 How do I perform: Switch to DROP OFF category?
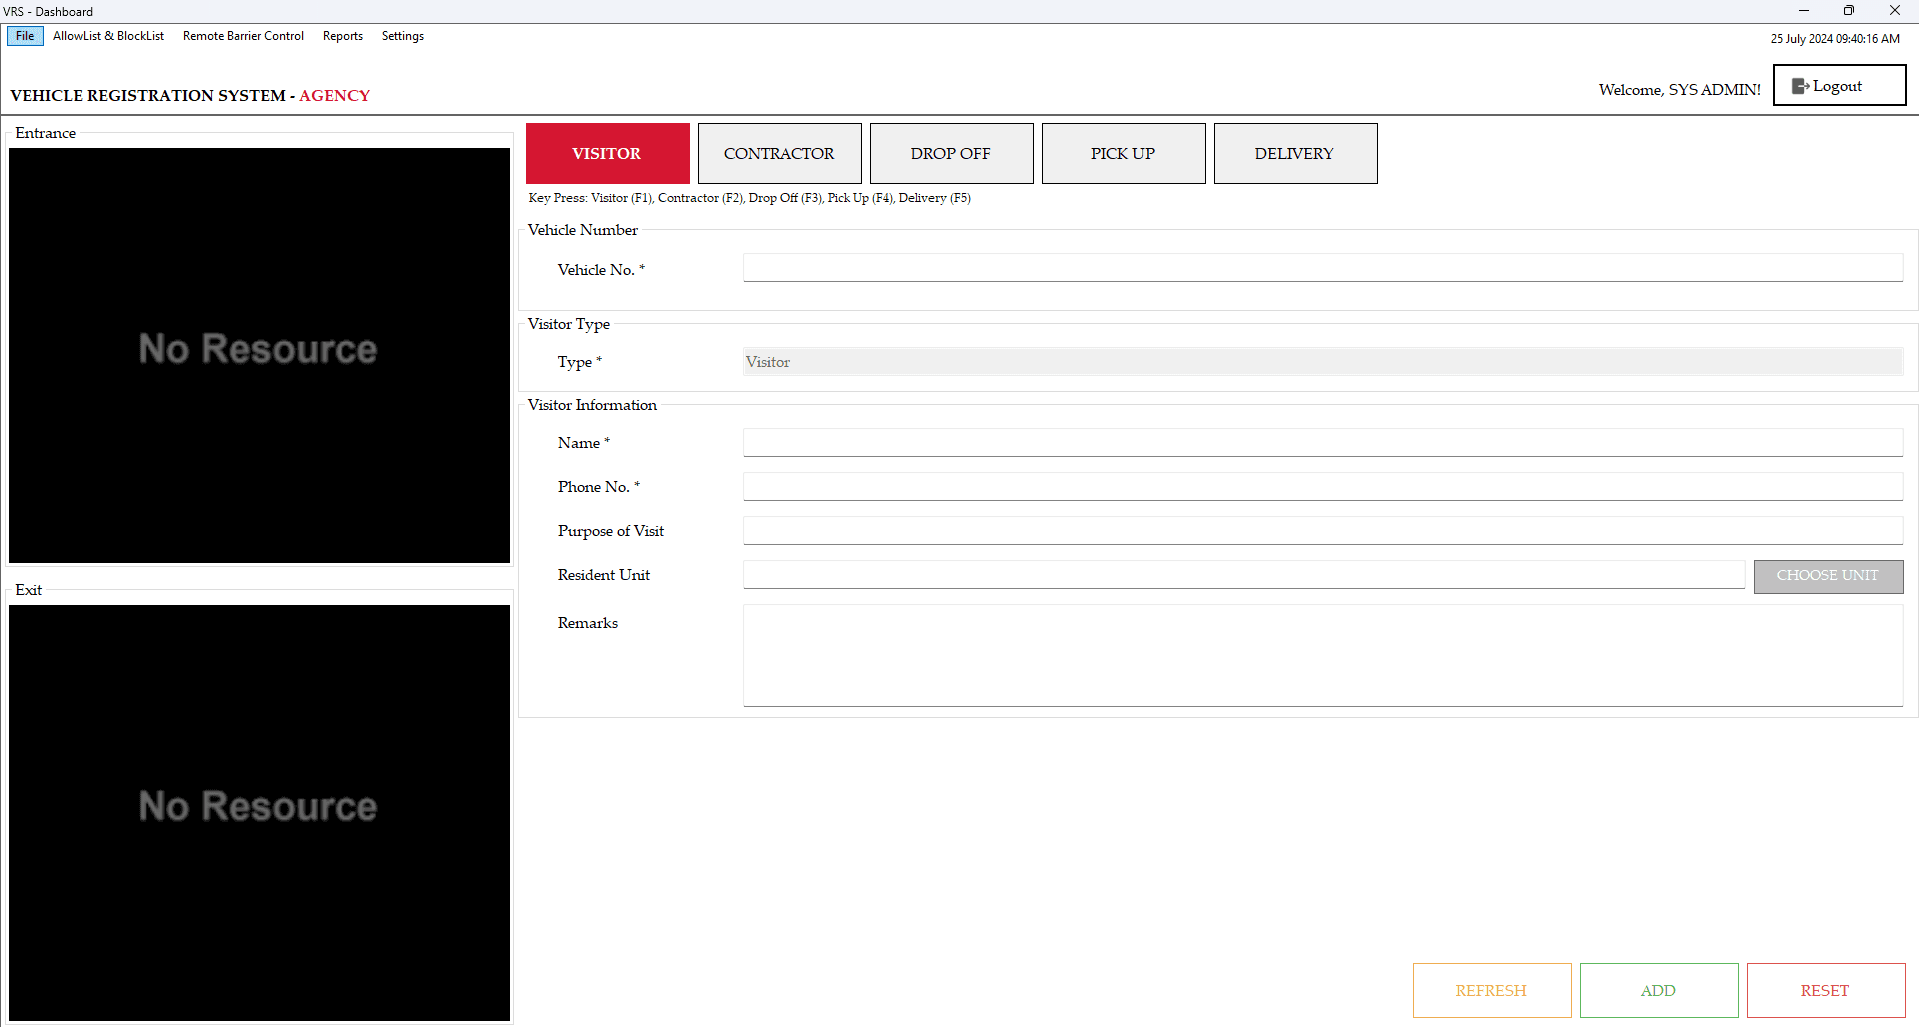951,153
